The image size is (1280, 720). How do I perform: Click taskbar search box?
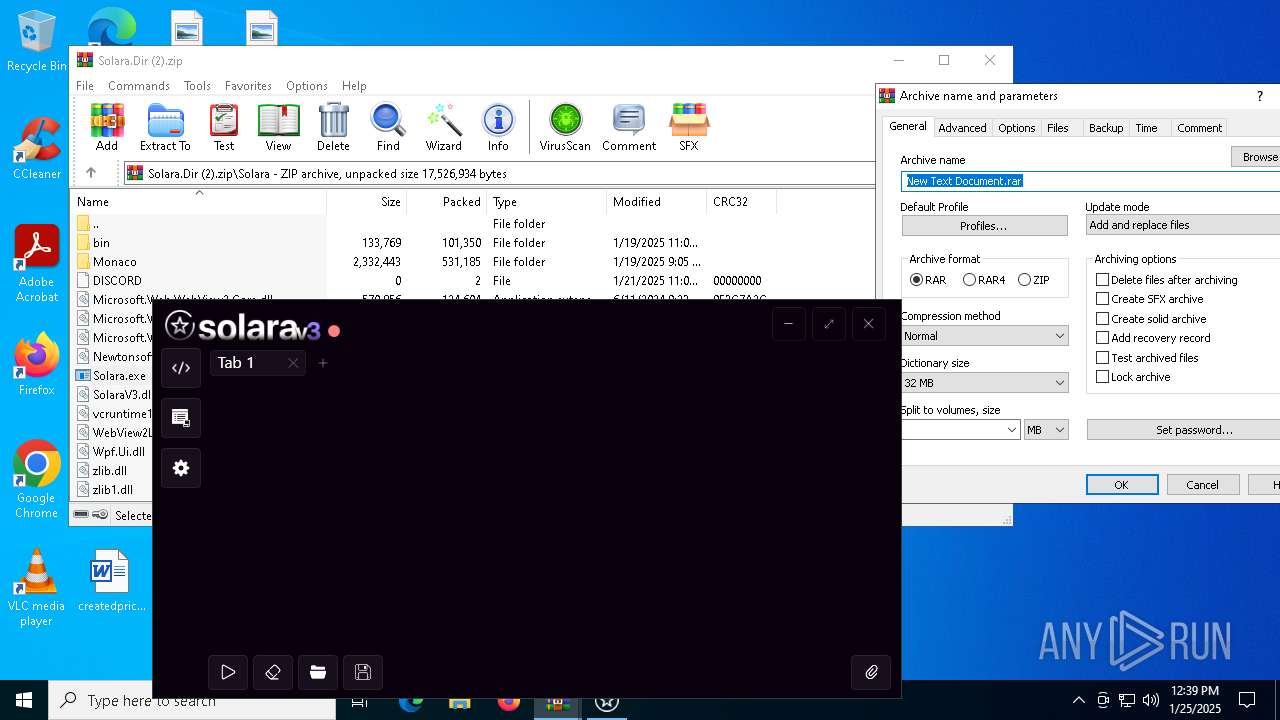click(192, 700)
